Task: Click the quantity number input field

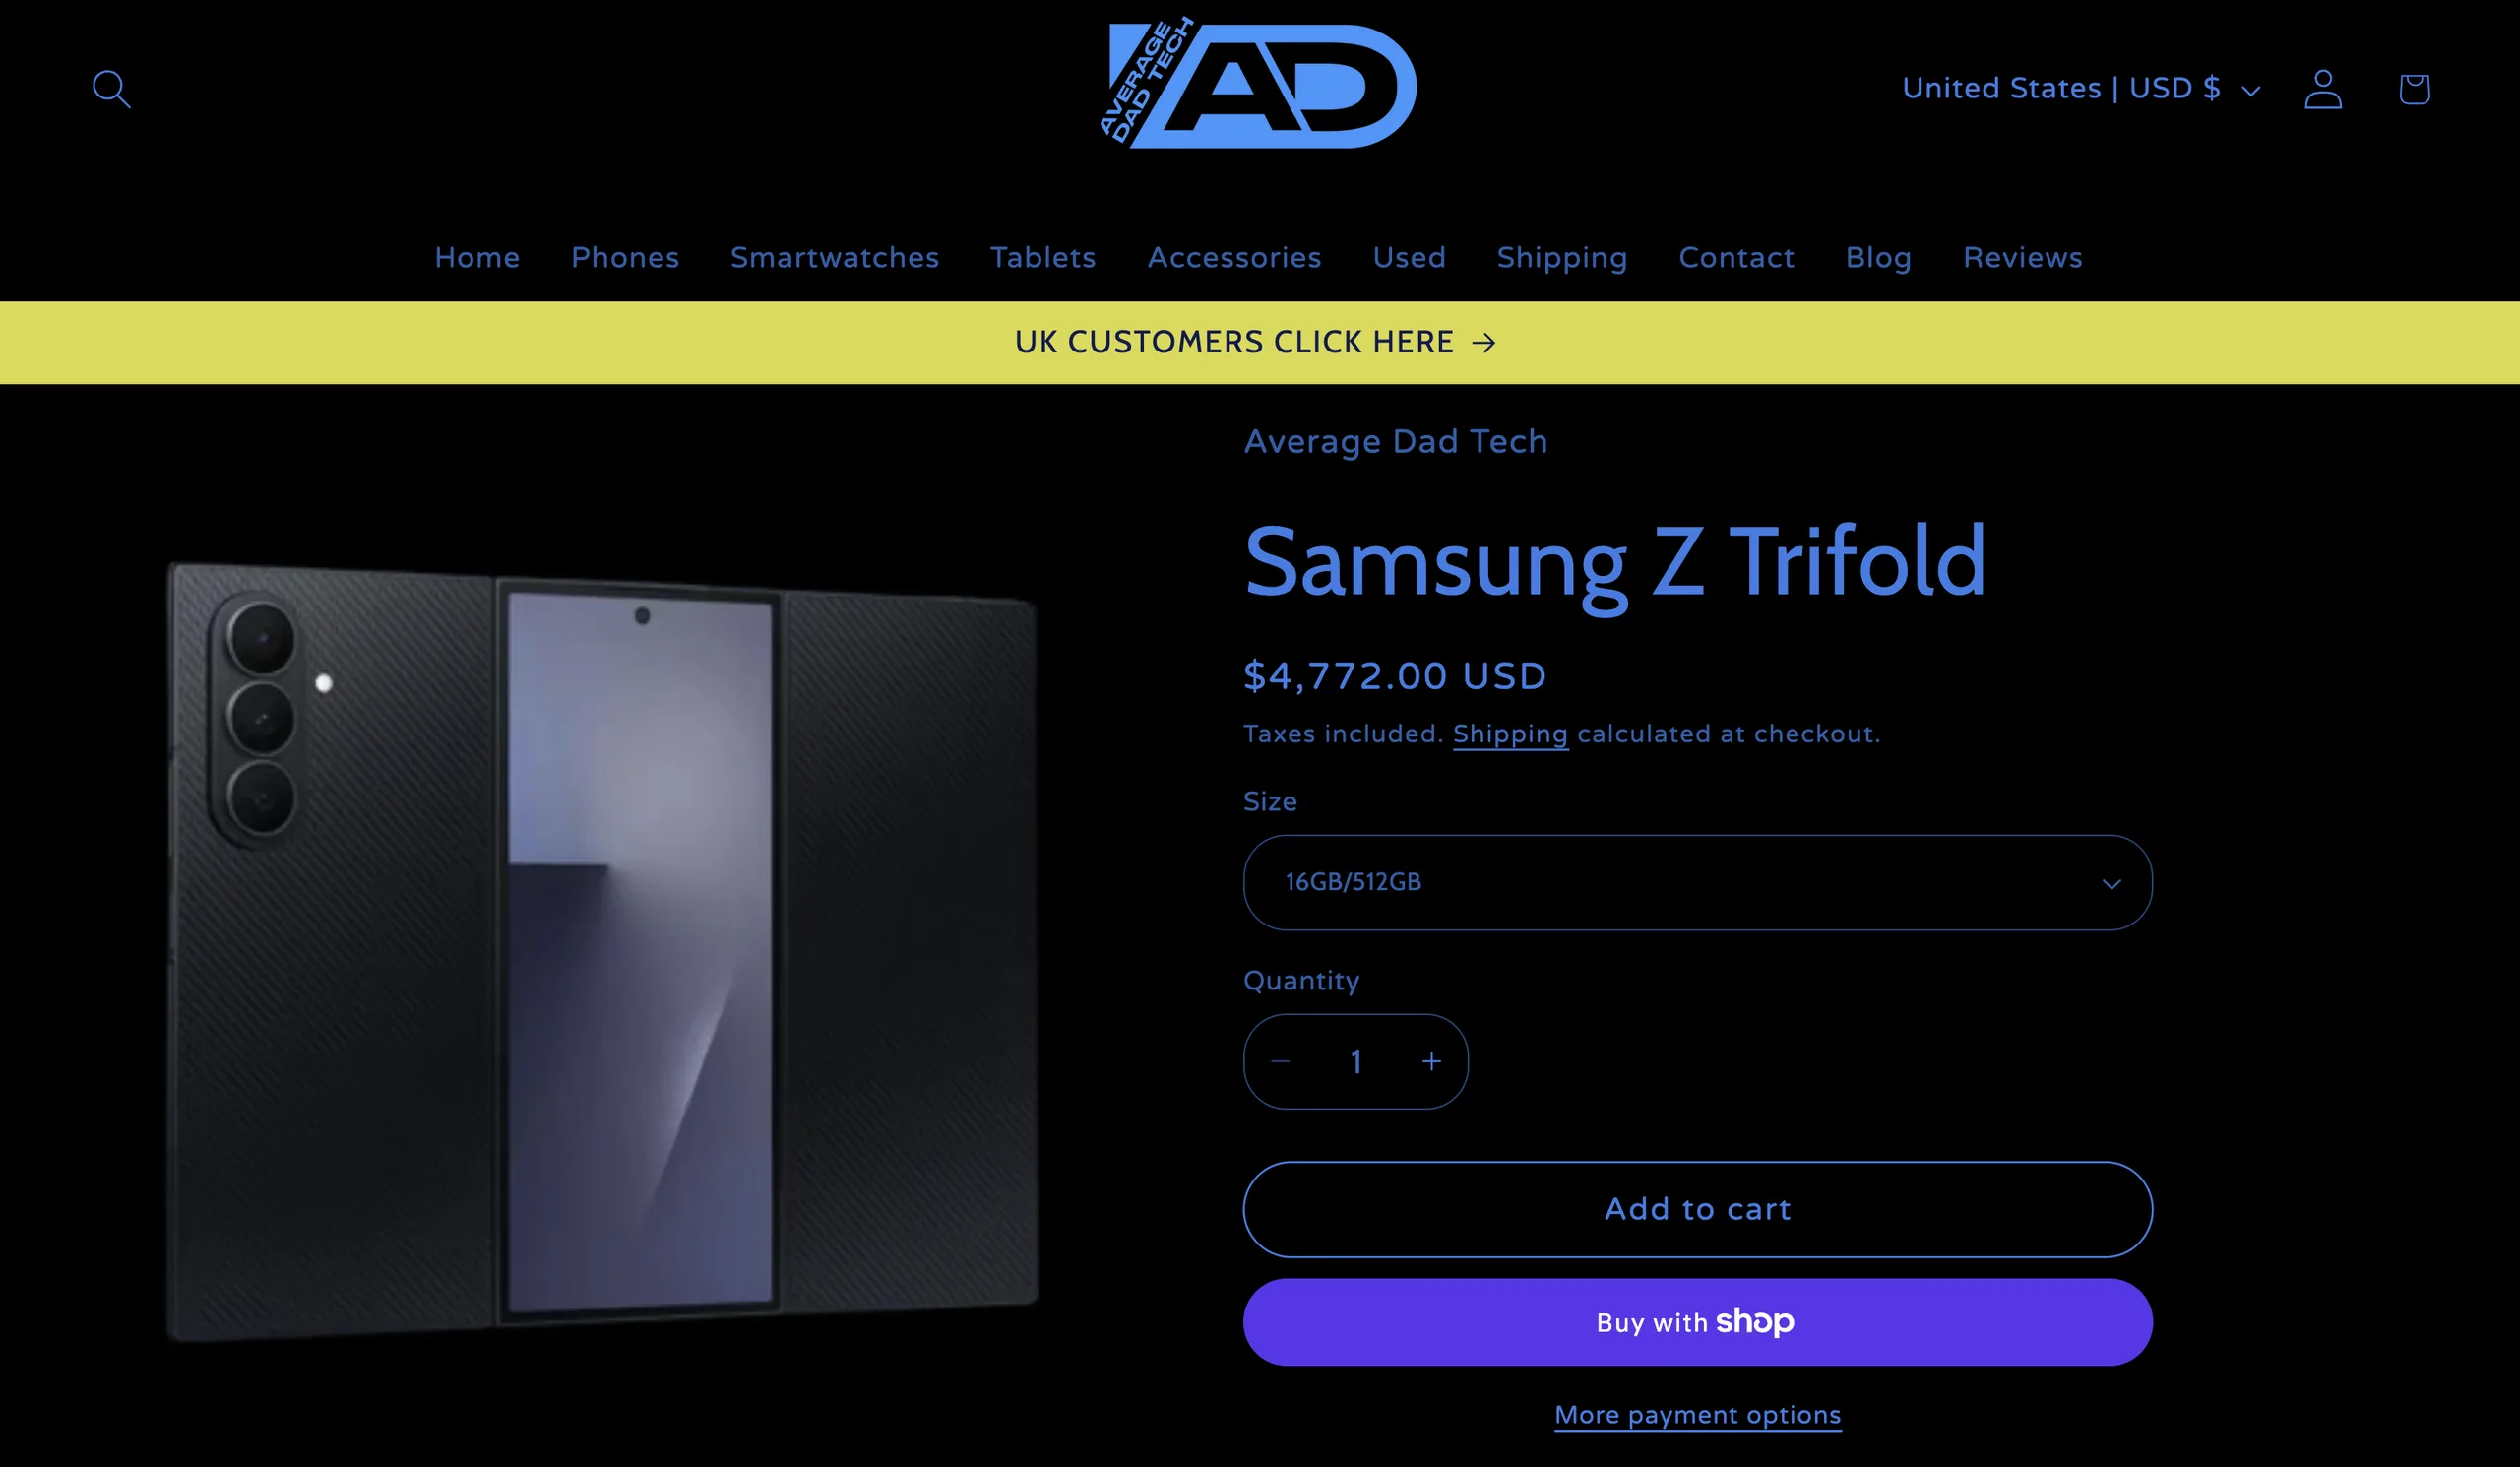Action: (1356, 1061)
